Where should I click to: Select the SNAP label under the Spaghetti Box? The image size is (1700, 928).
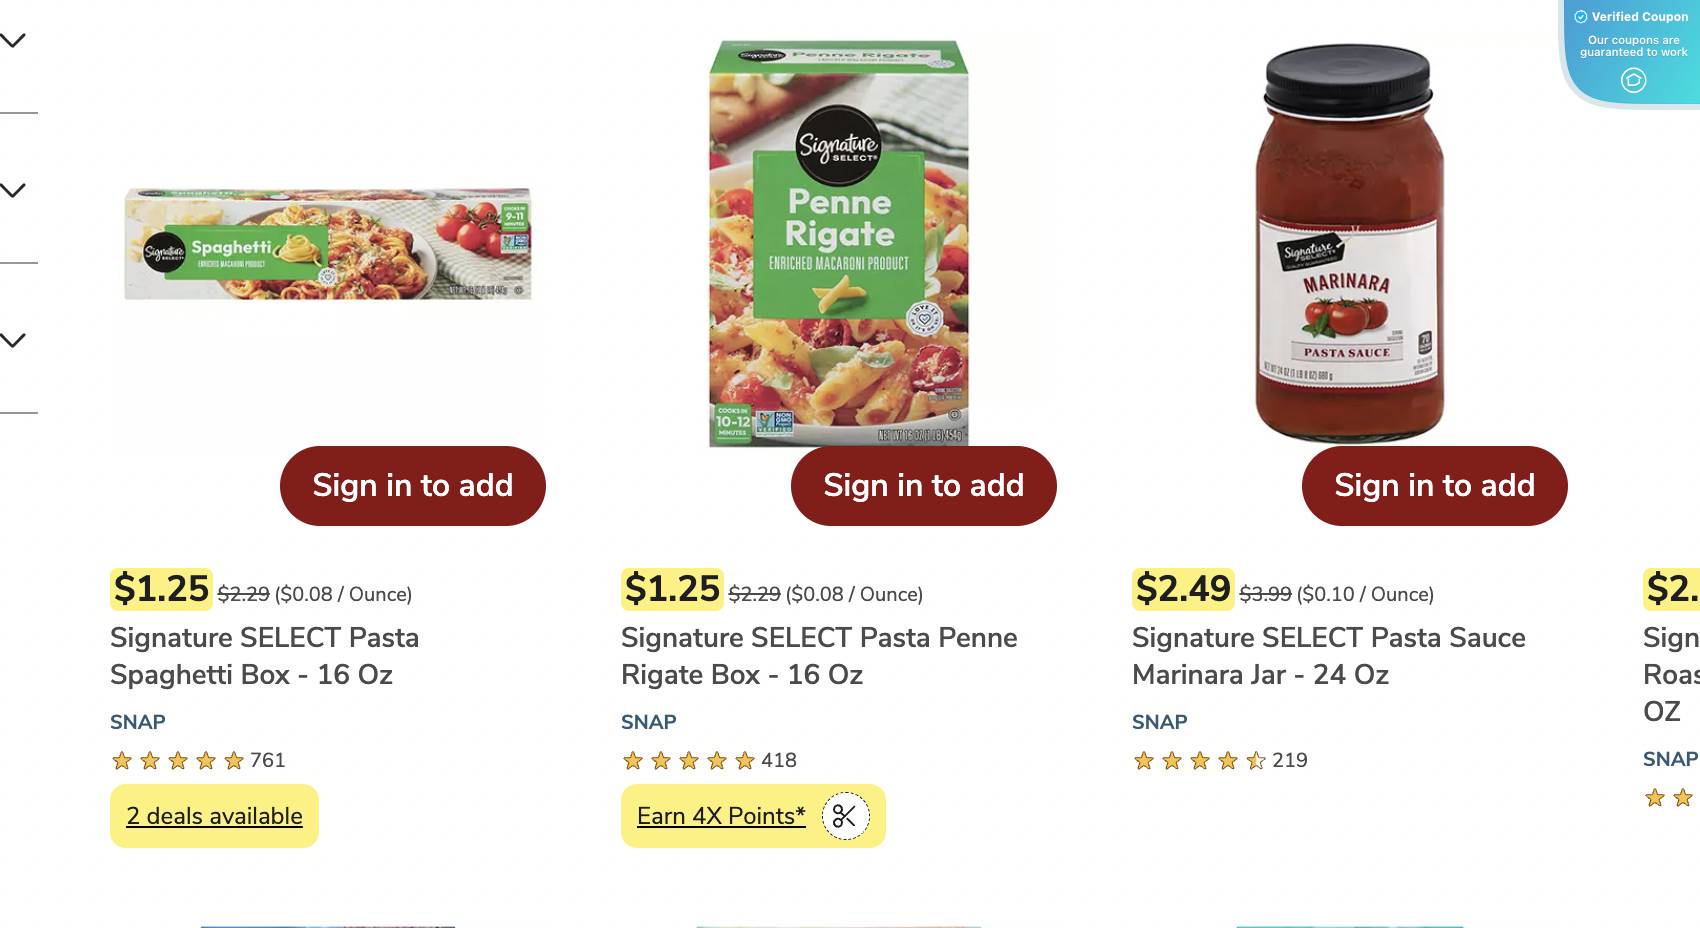click(137, 721)
